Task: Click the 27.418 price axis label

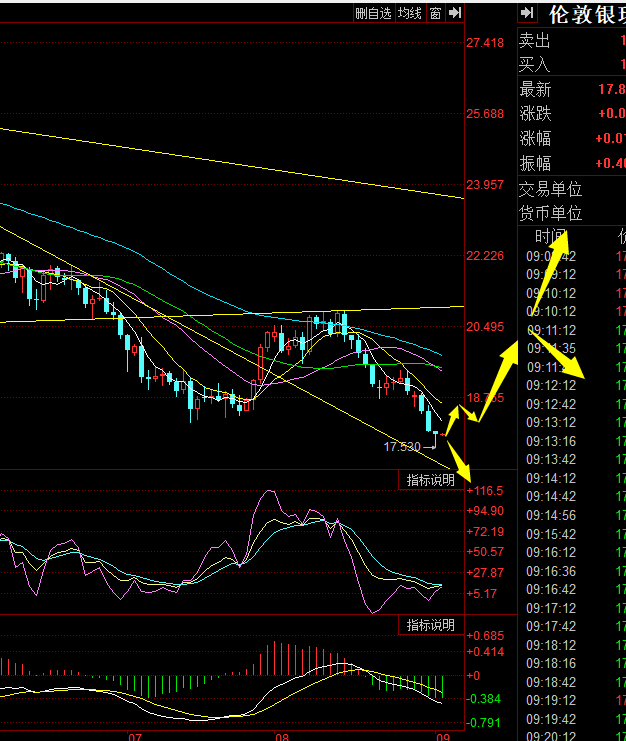Action: 485,43
